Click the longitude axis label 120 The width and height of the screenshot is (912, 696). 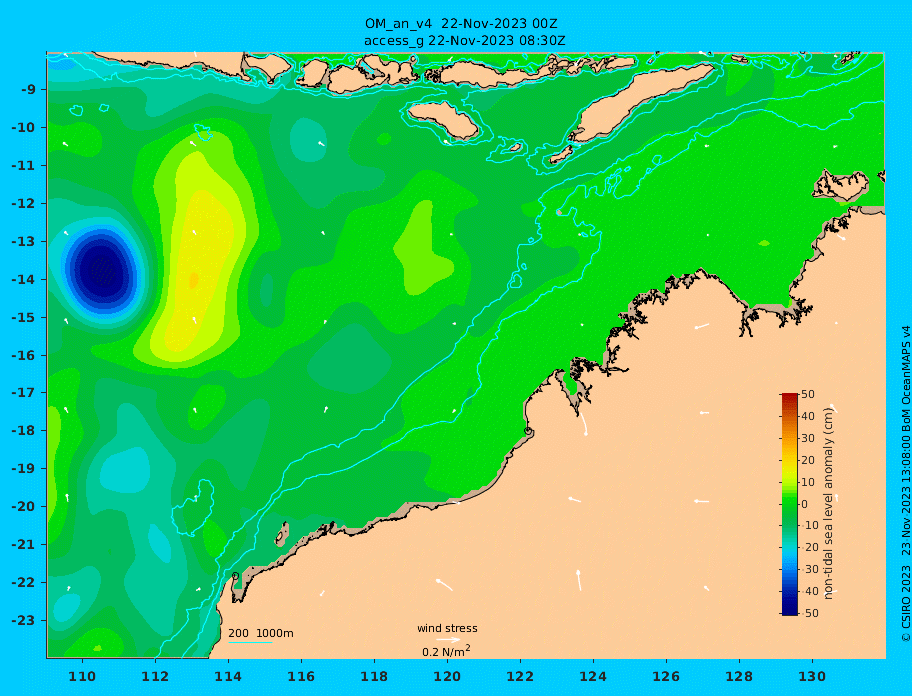(x=447, y=677)
